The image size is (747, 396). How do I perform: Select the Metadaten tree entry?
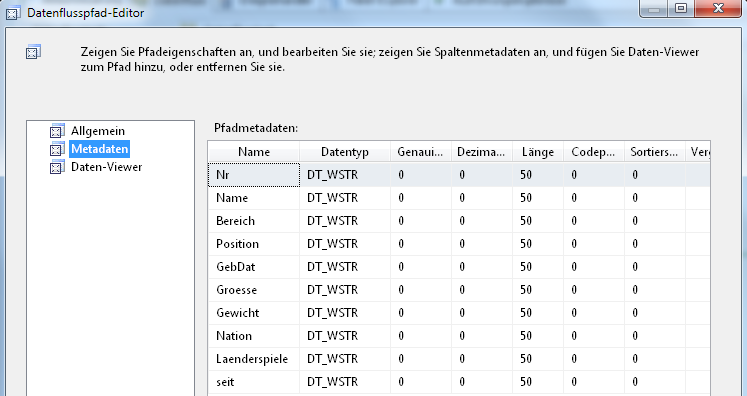(100, 149)
